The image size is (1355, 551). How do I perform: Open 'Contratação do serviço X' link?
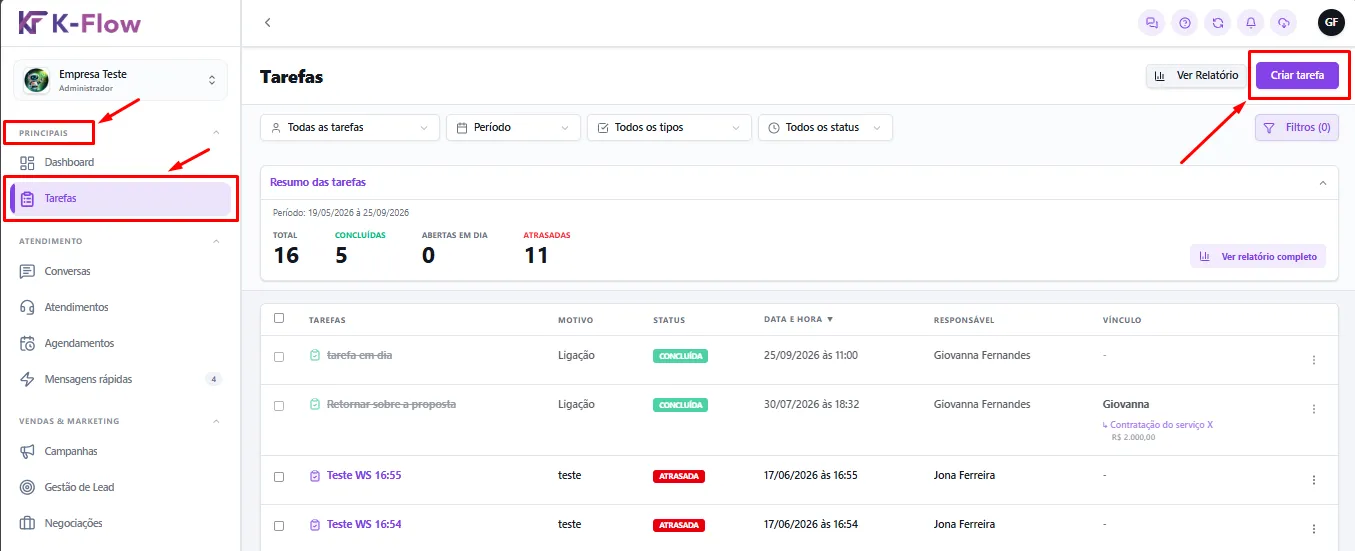coord(1161,425)
